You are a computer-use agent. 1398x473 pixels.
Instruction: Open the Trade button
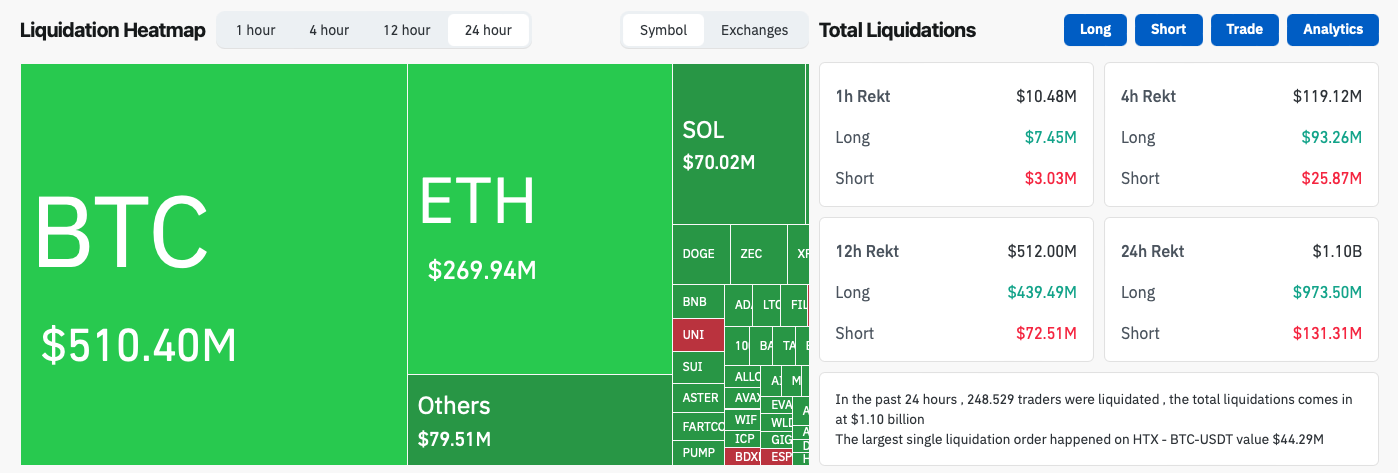pyautogui.click(x=1244, y=30)
